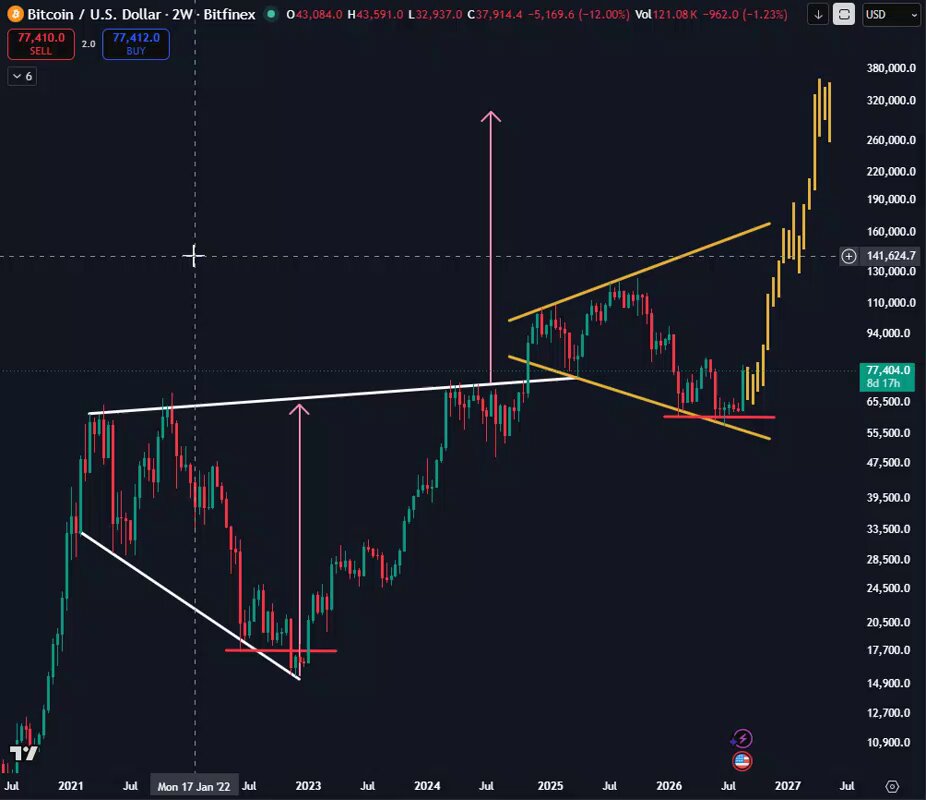Click the red SELL 77,410.0 button
Viewport: 926px width, 800px height.
click(x=41, y=44)
